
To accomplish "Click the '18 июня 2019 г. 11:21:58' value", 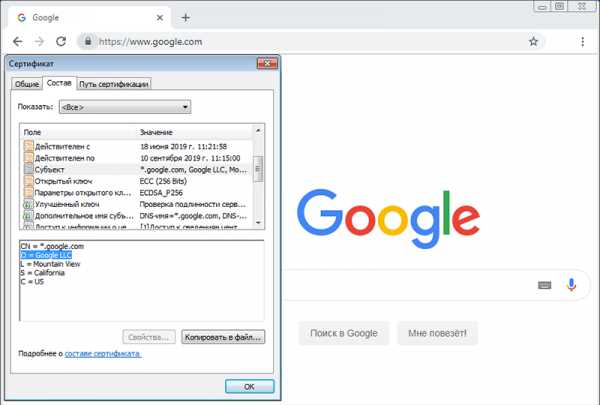I will pyautogui.click(x=184, y=147).
